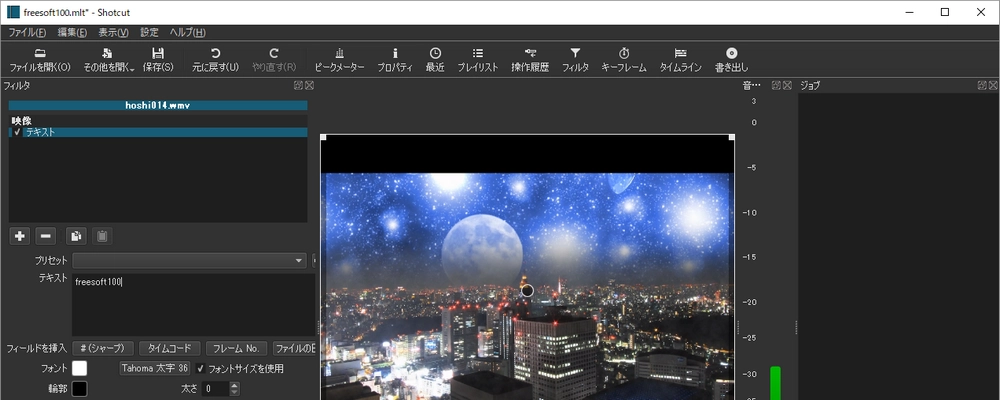The width and height of the screenshot is (1000, 400).
Task: Uncheck the テキスト filter checkbox
Action: [17, 132]
